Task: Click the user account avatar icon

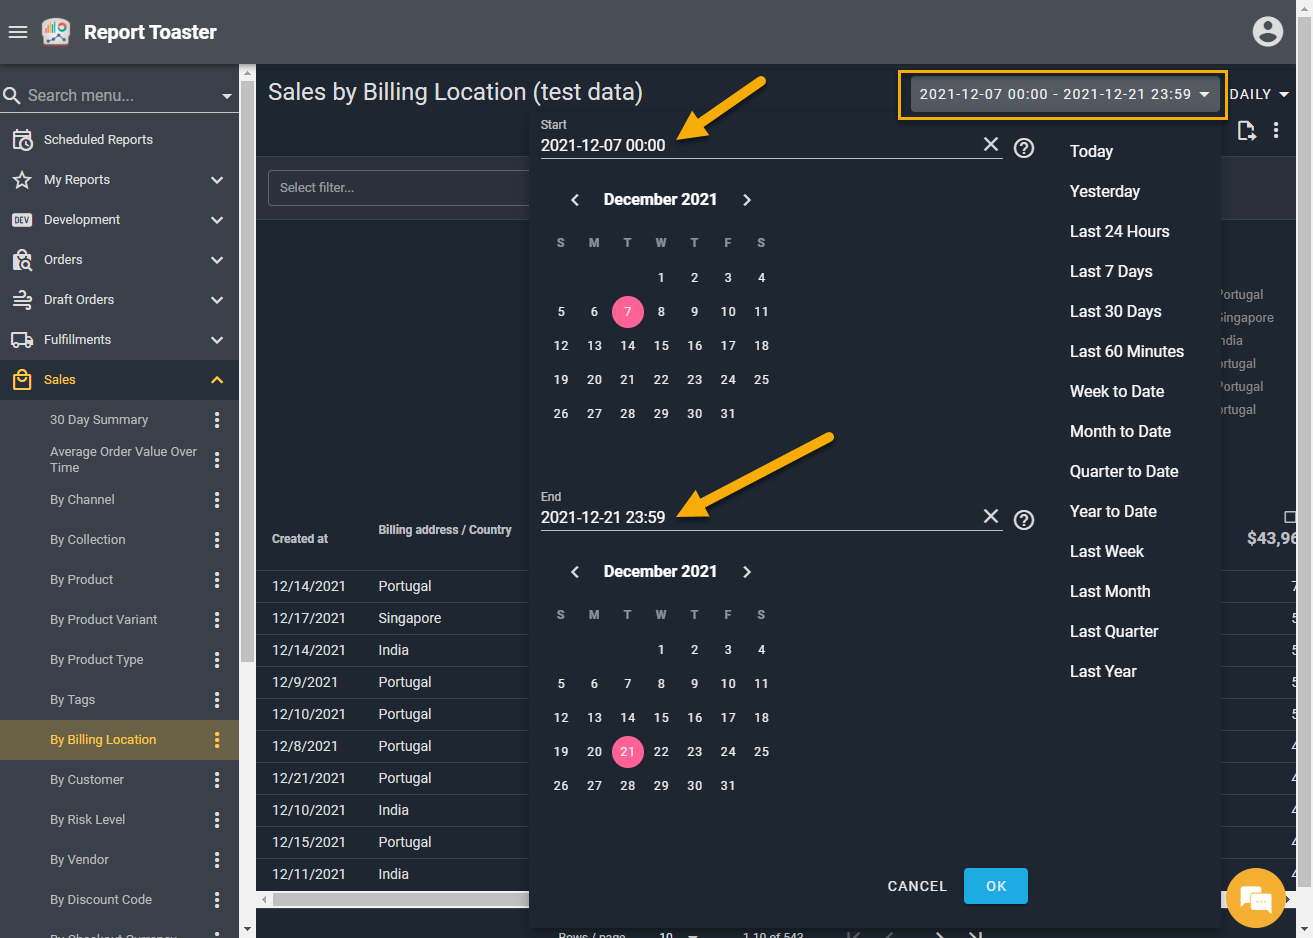Action: point(1267,32)
